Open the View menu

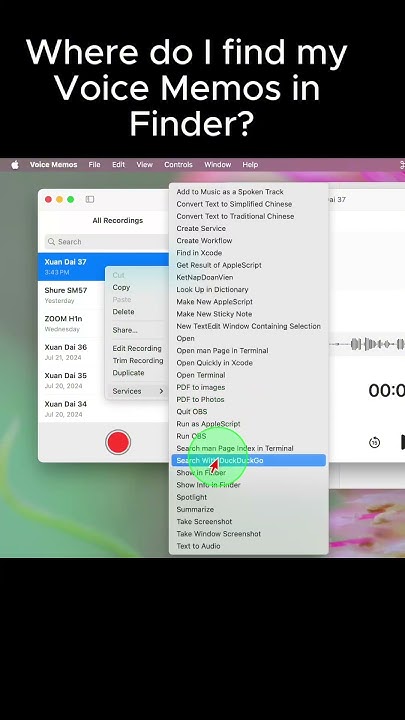coord(144,164)
